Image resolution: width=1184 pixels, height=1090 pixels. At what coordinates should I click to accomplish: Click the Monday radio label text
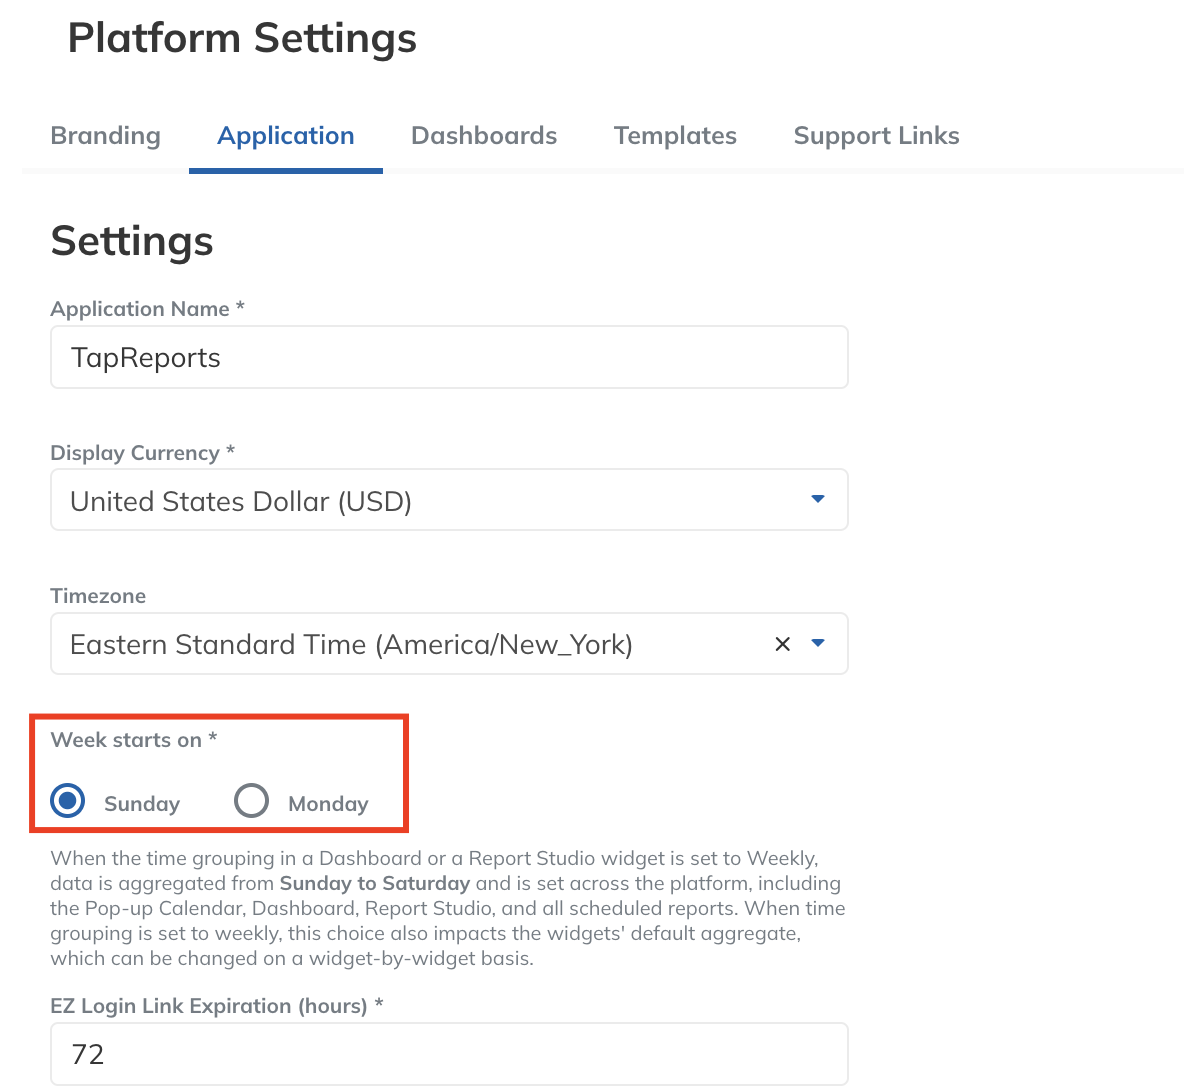[328, 804]
